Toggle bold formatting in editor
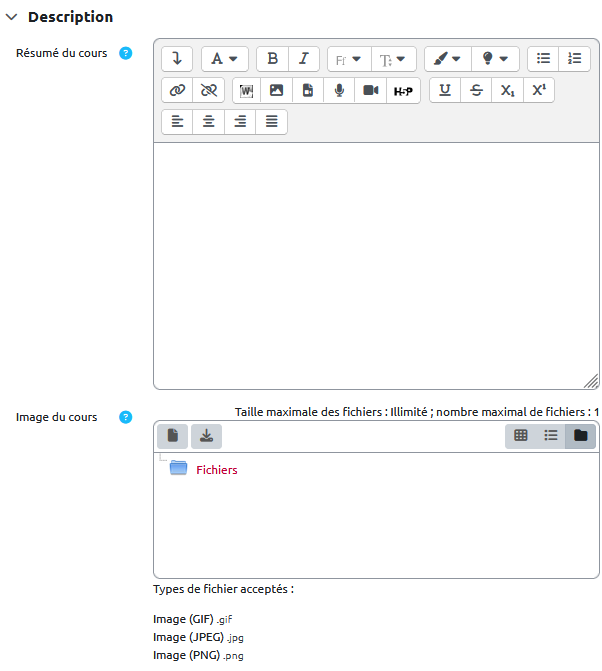This screenshot has height=671, width=602. [x=272, y=59]
